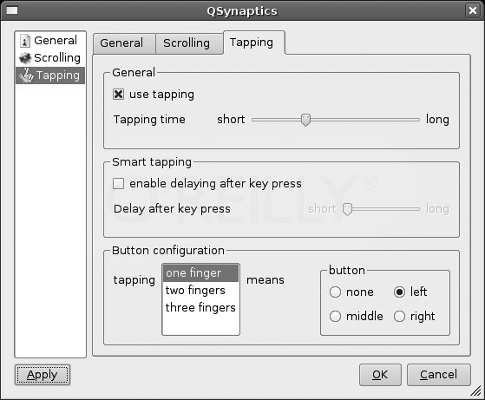Image resolution: width=485 pixels, height=400 pixels.
Task: Switch to the General tab
Action: [x=124, y=43]
